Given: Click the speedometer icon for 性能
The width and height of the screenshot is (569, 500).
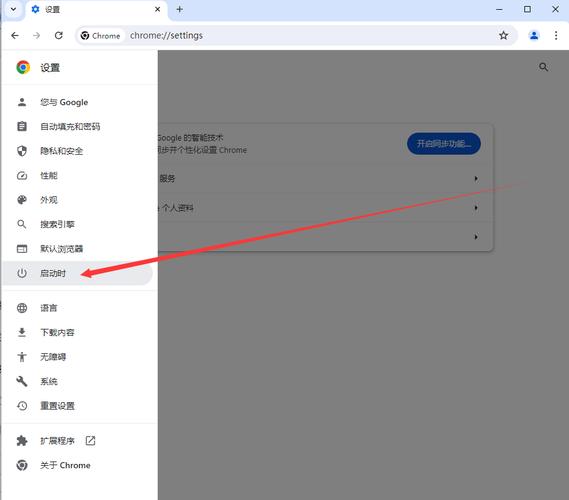Looking at the screenshot, I should point(22,176).
